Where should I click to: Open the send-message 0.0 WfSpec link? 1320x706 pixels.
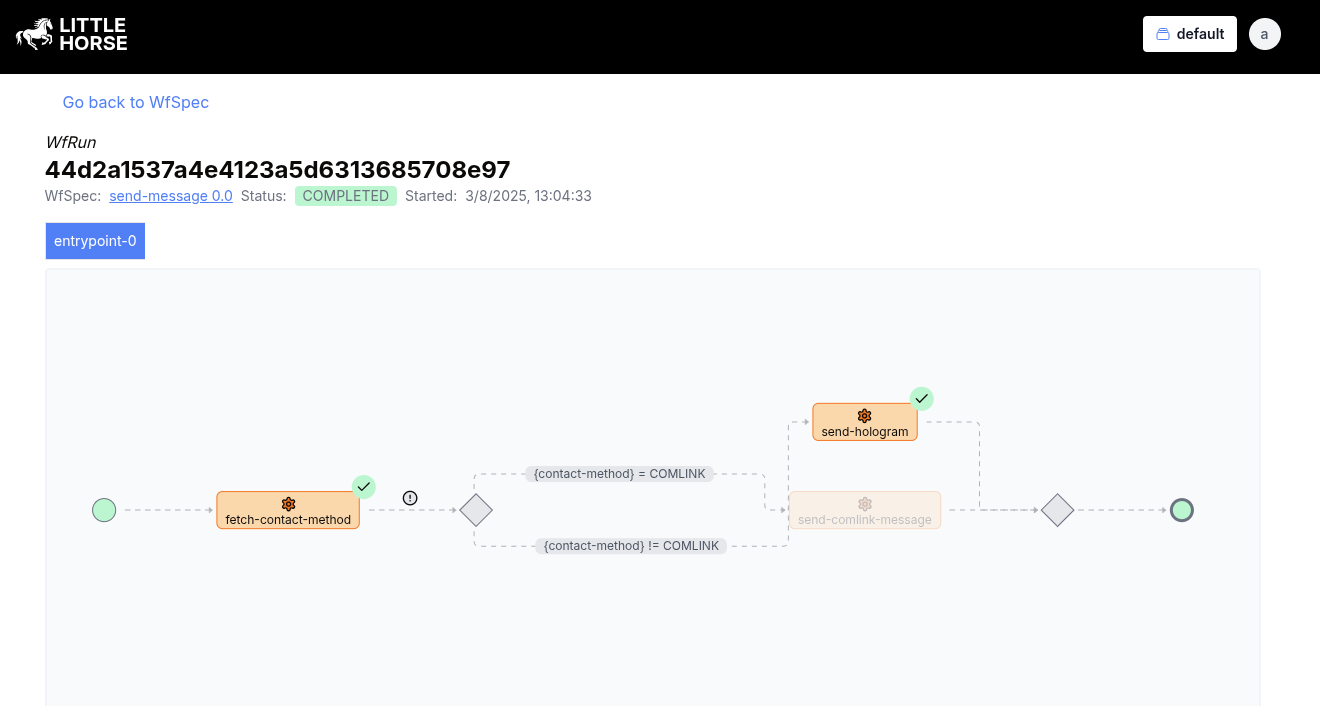(170, 195)
